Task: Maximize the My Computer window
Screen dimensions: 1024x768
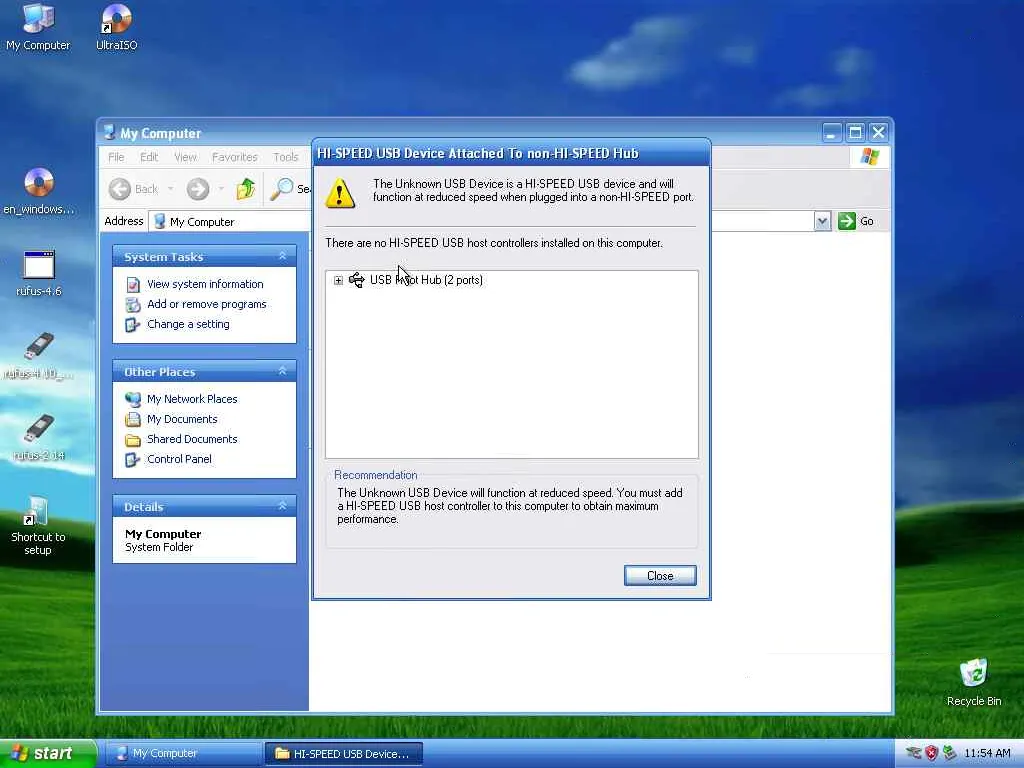Action: 854,133
